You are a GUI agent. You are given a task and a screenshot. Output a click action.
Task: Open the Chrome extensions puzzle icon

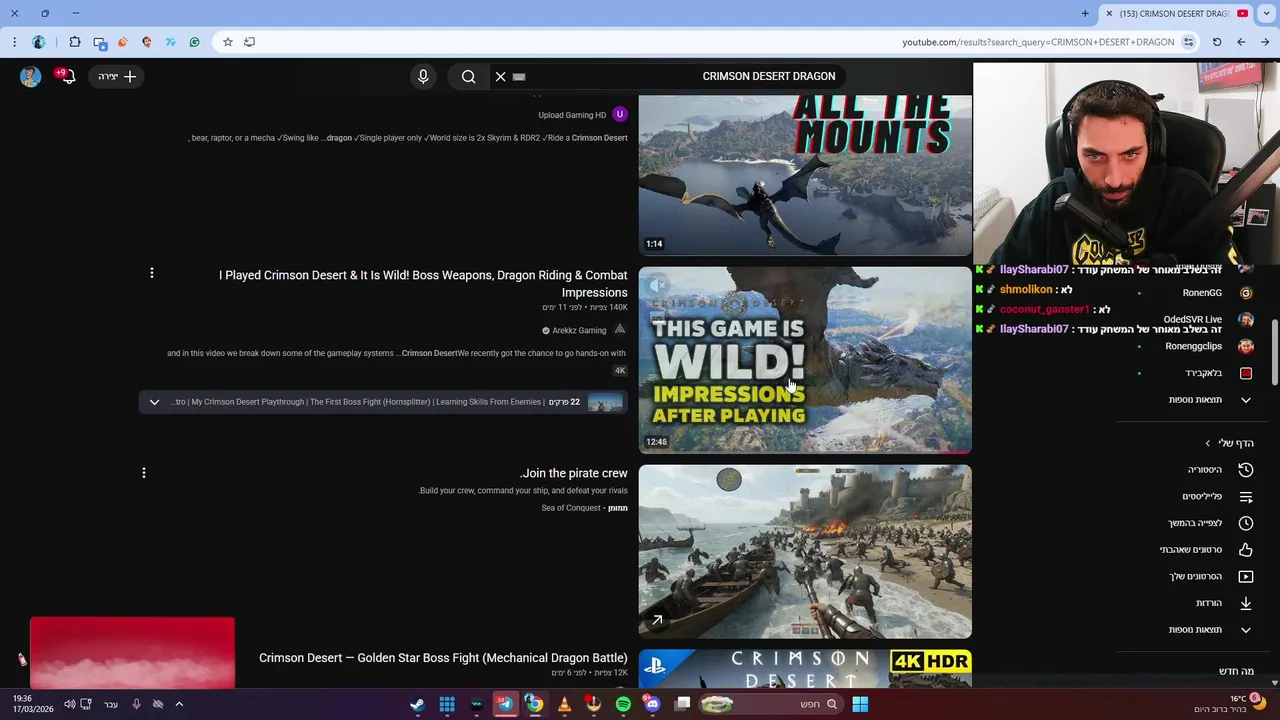click(x=75, y=42)
